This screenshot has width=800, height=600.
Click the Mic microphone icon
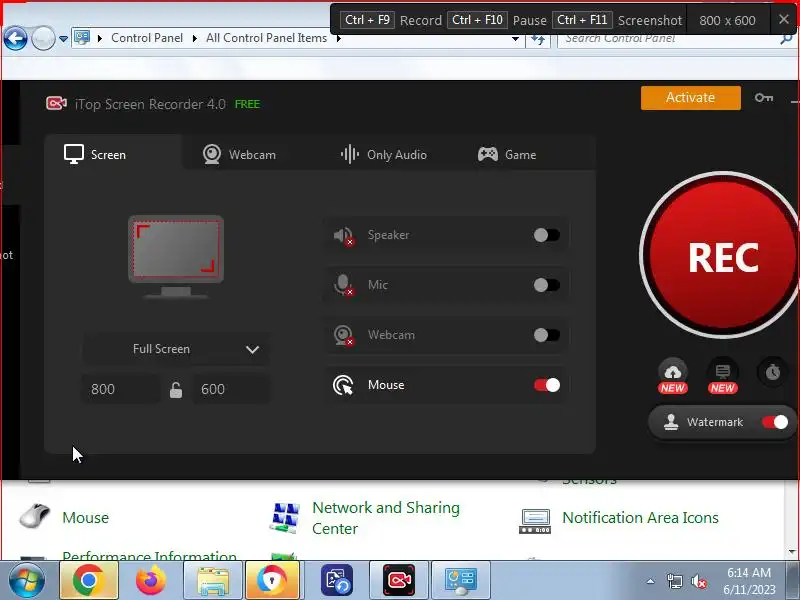point(343,285)
